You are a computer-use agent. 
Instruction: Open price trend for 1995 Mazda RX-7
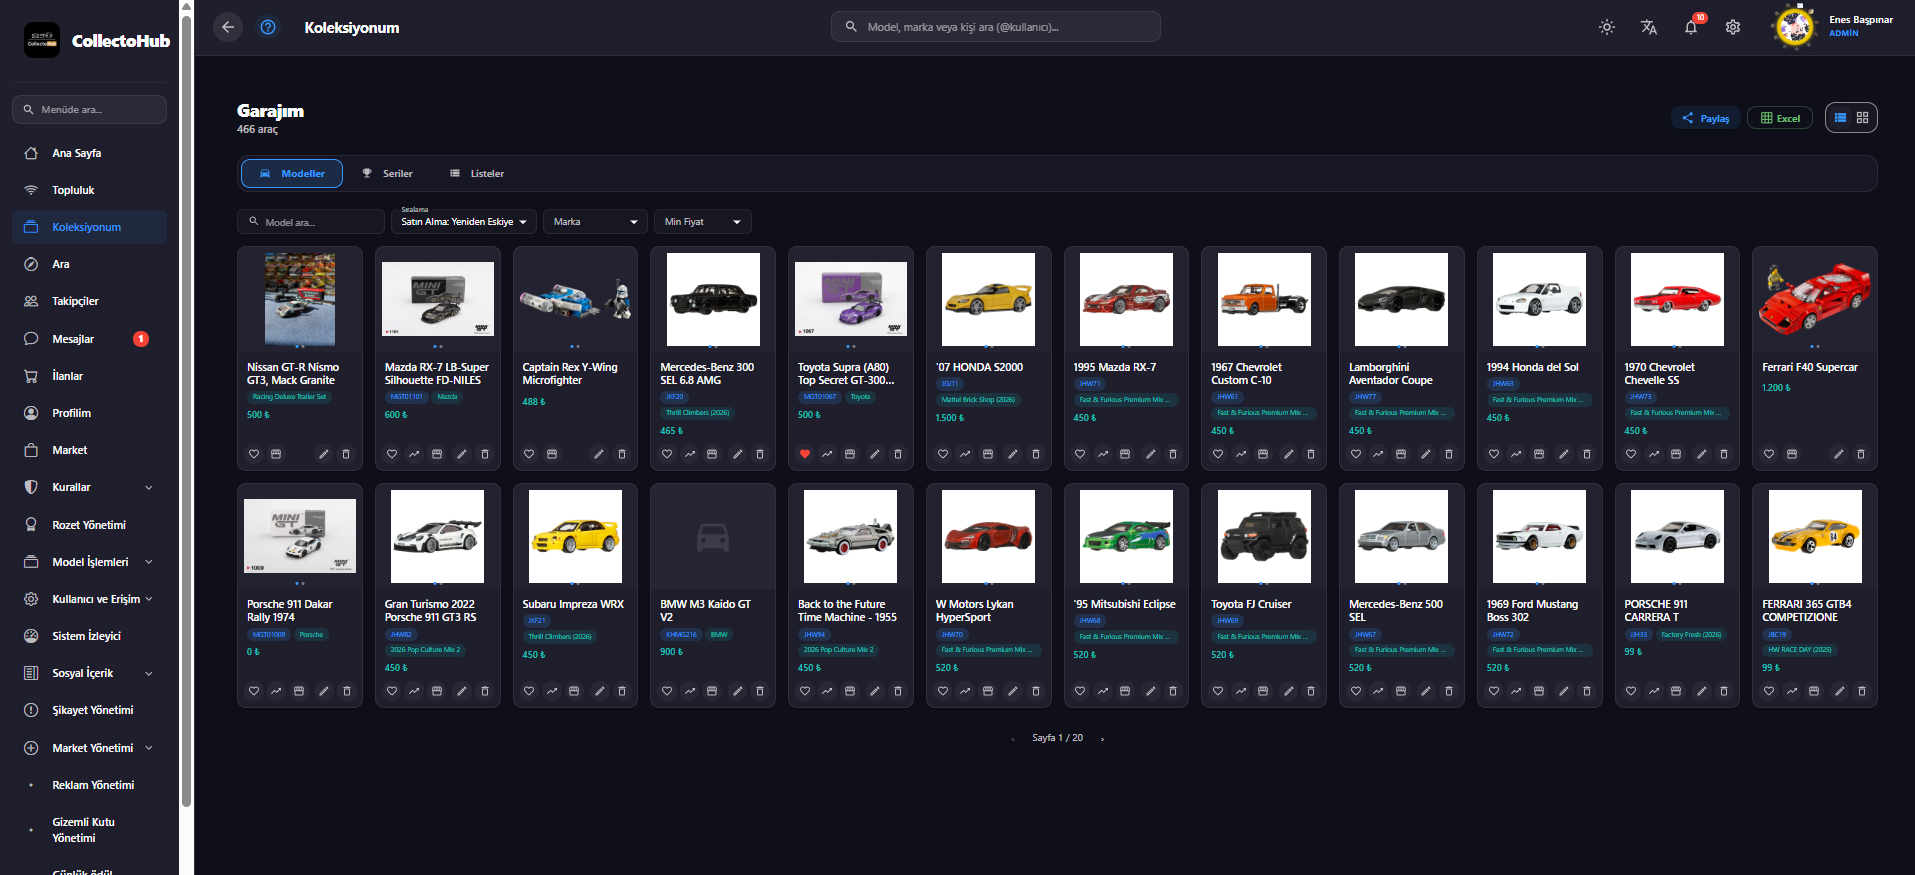pyautogui.click(x=1103, y=454)
